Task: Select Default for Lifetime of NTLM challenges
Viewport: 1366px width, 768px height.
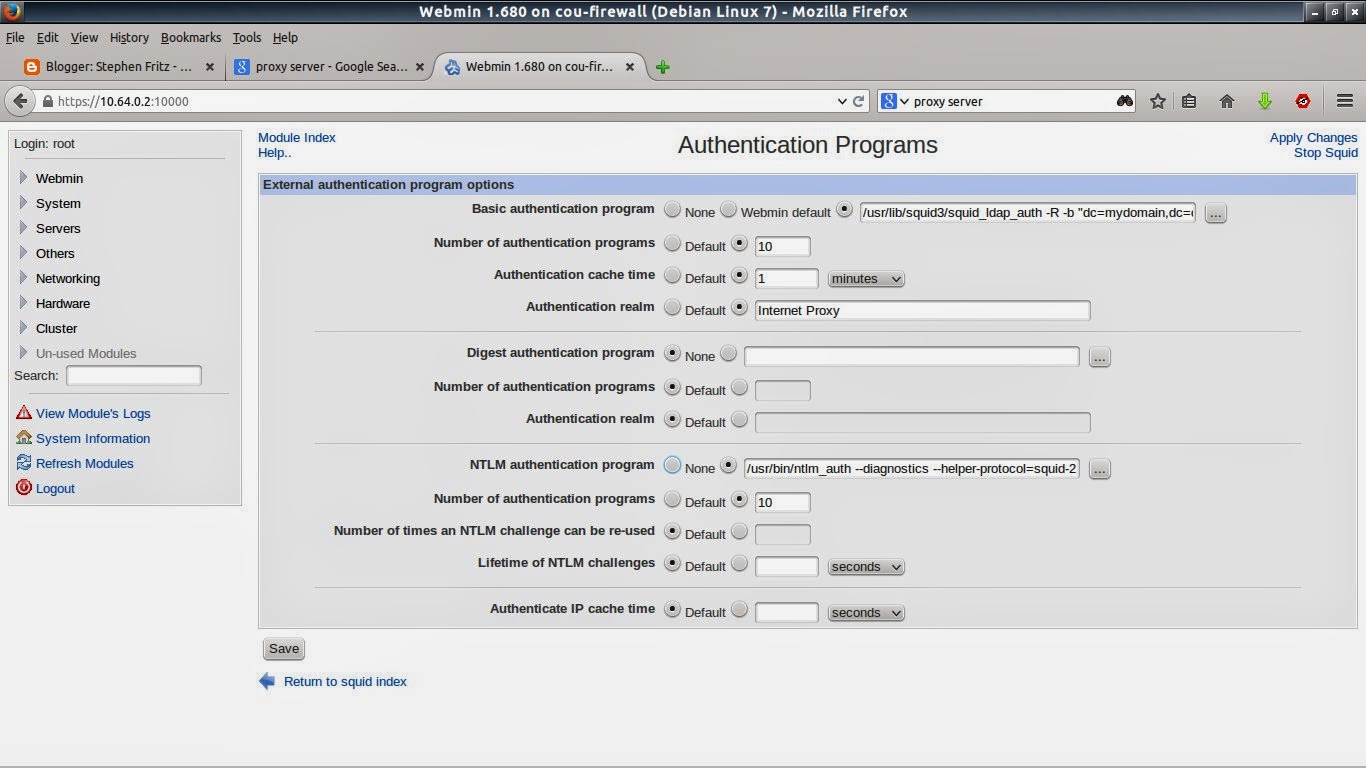Action: point(673,563)
